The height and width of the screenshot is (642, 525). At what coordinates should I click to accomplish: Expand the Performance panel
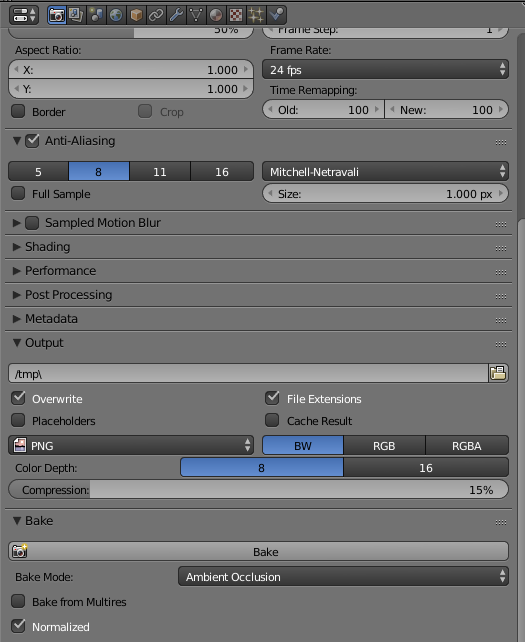17,271
